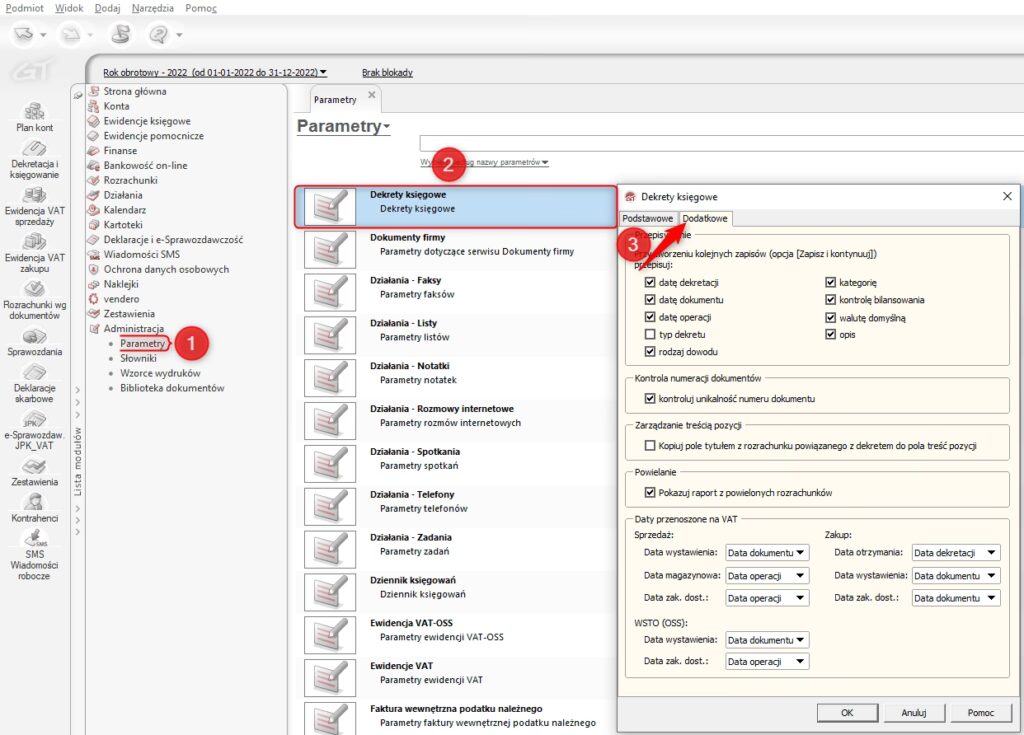Expand Zakup Data otrzymania combo box
This screenshot has width=1024, height=735.
pos(955,552)
